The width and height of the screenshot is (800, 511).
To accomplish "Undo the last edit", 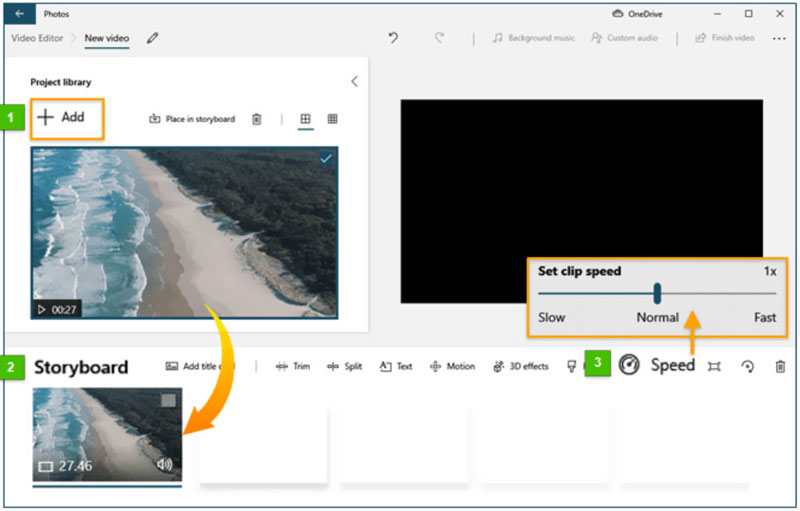I will click(393, 38).
